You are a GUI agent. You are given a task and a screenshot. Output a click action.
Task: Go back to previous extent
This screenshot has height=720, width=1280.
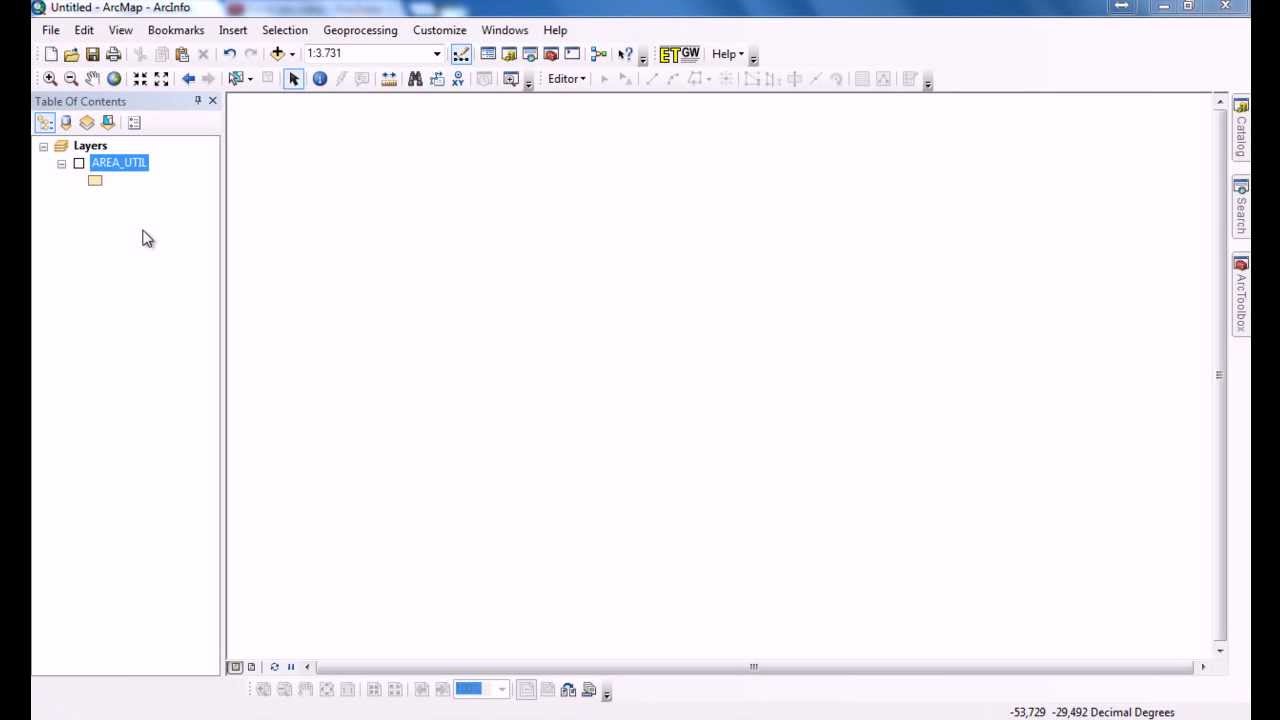point(188,79)
